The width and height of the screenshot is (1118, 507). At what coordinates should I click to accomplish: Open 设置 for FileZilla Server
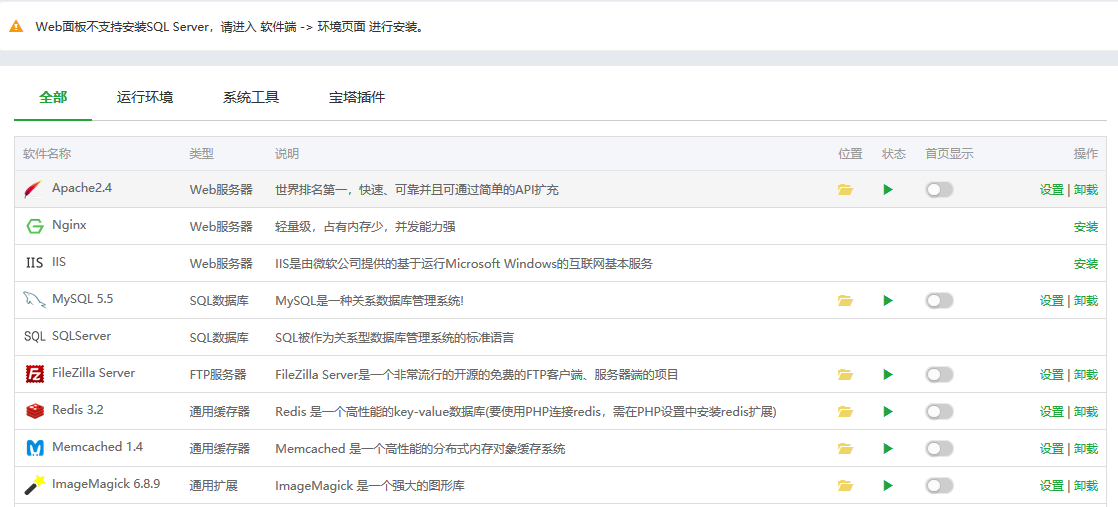1051,374
